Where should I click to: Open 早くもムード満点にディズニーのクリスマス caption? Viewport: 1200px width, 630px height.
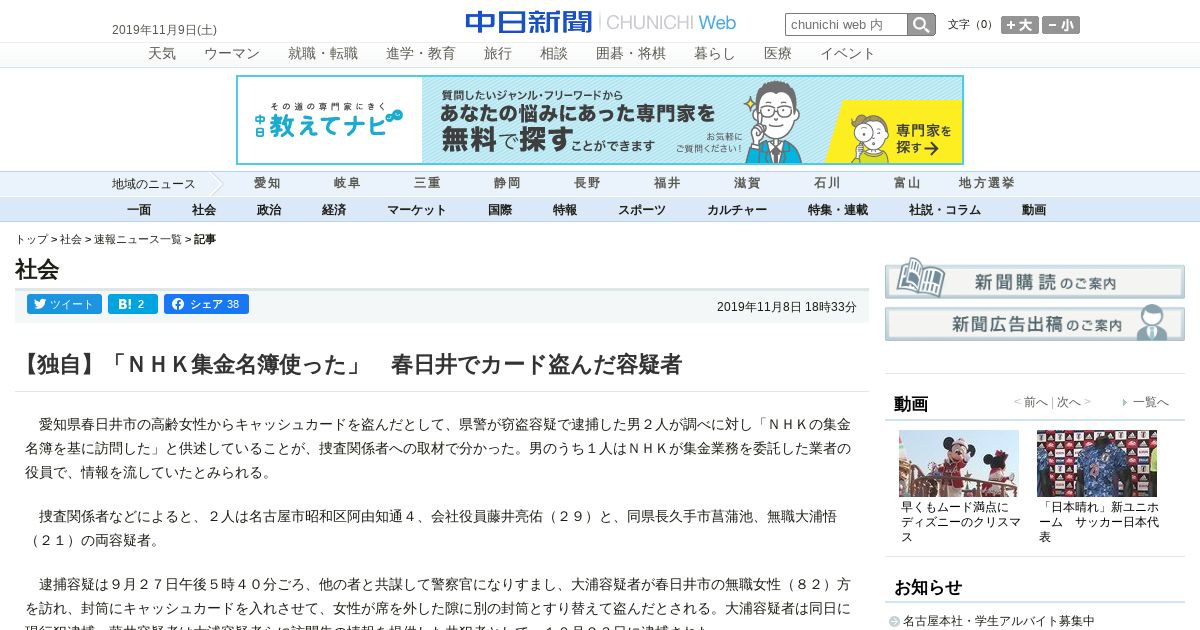tap(961, 522)
